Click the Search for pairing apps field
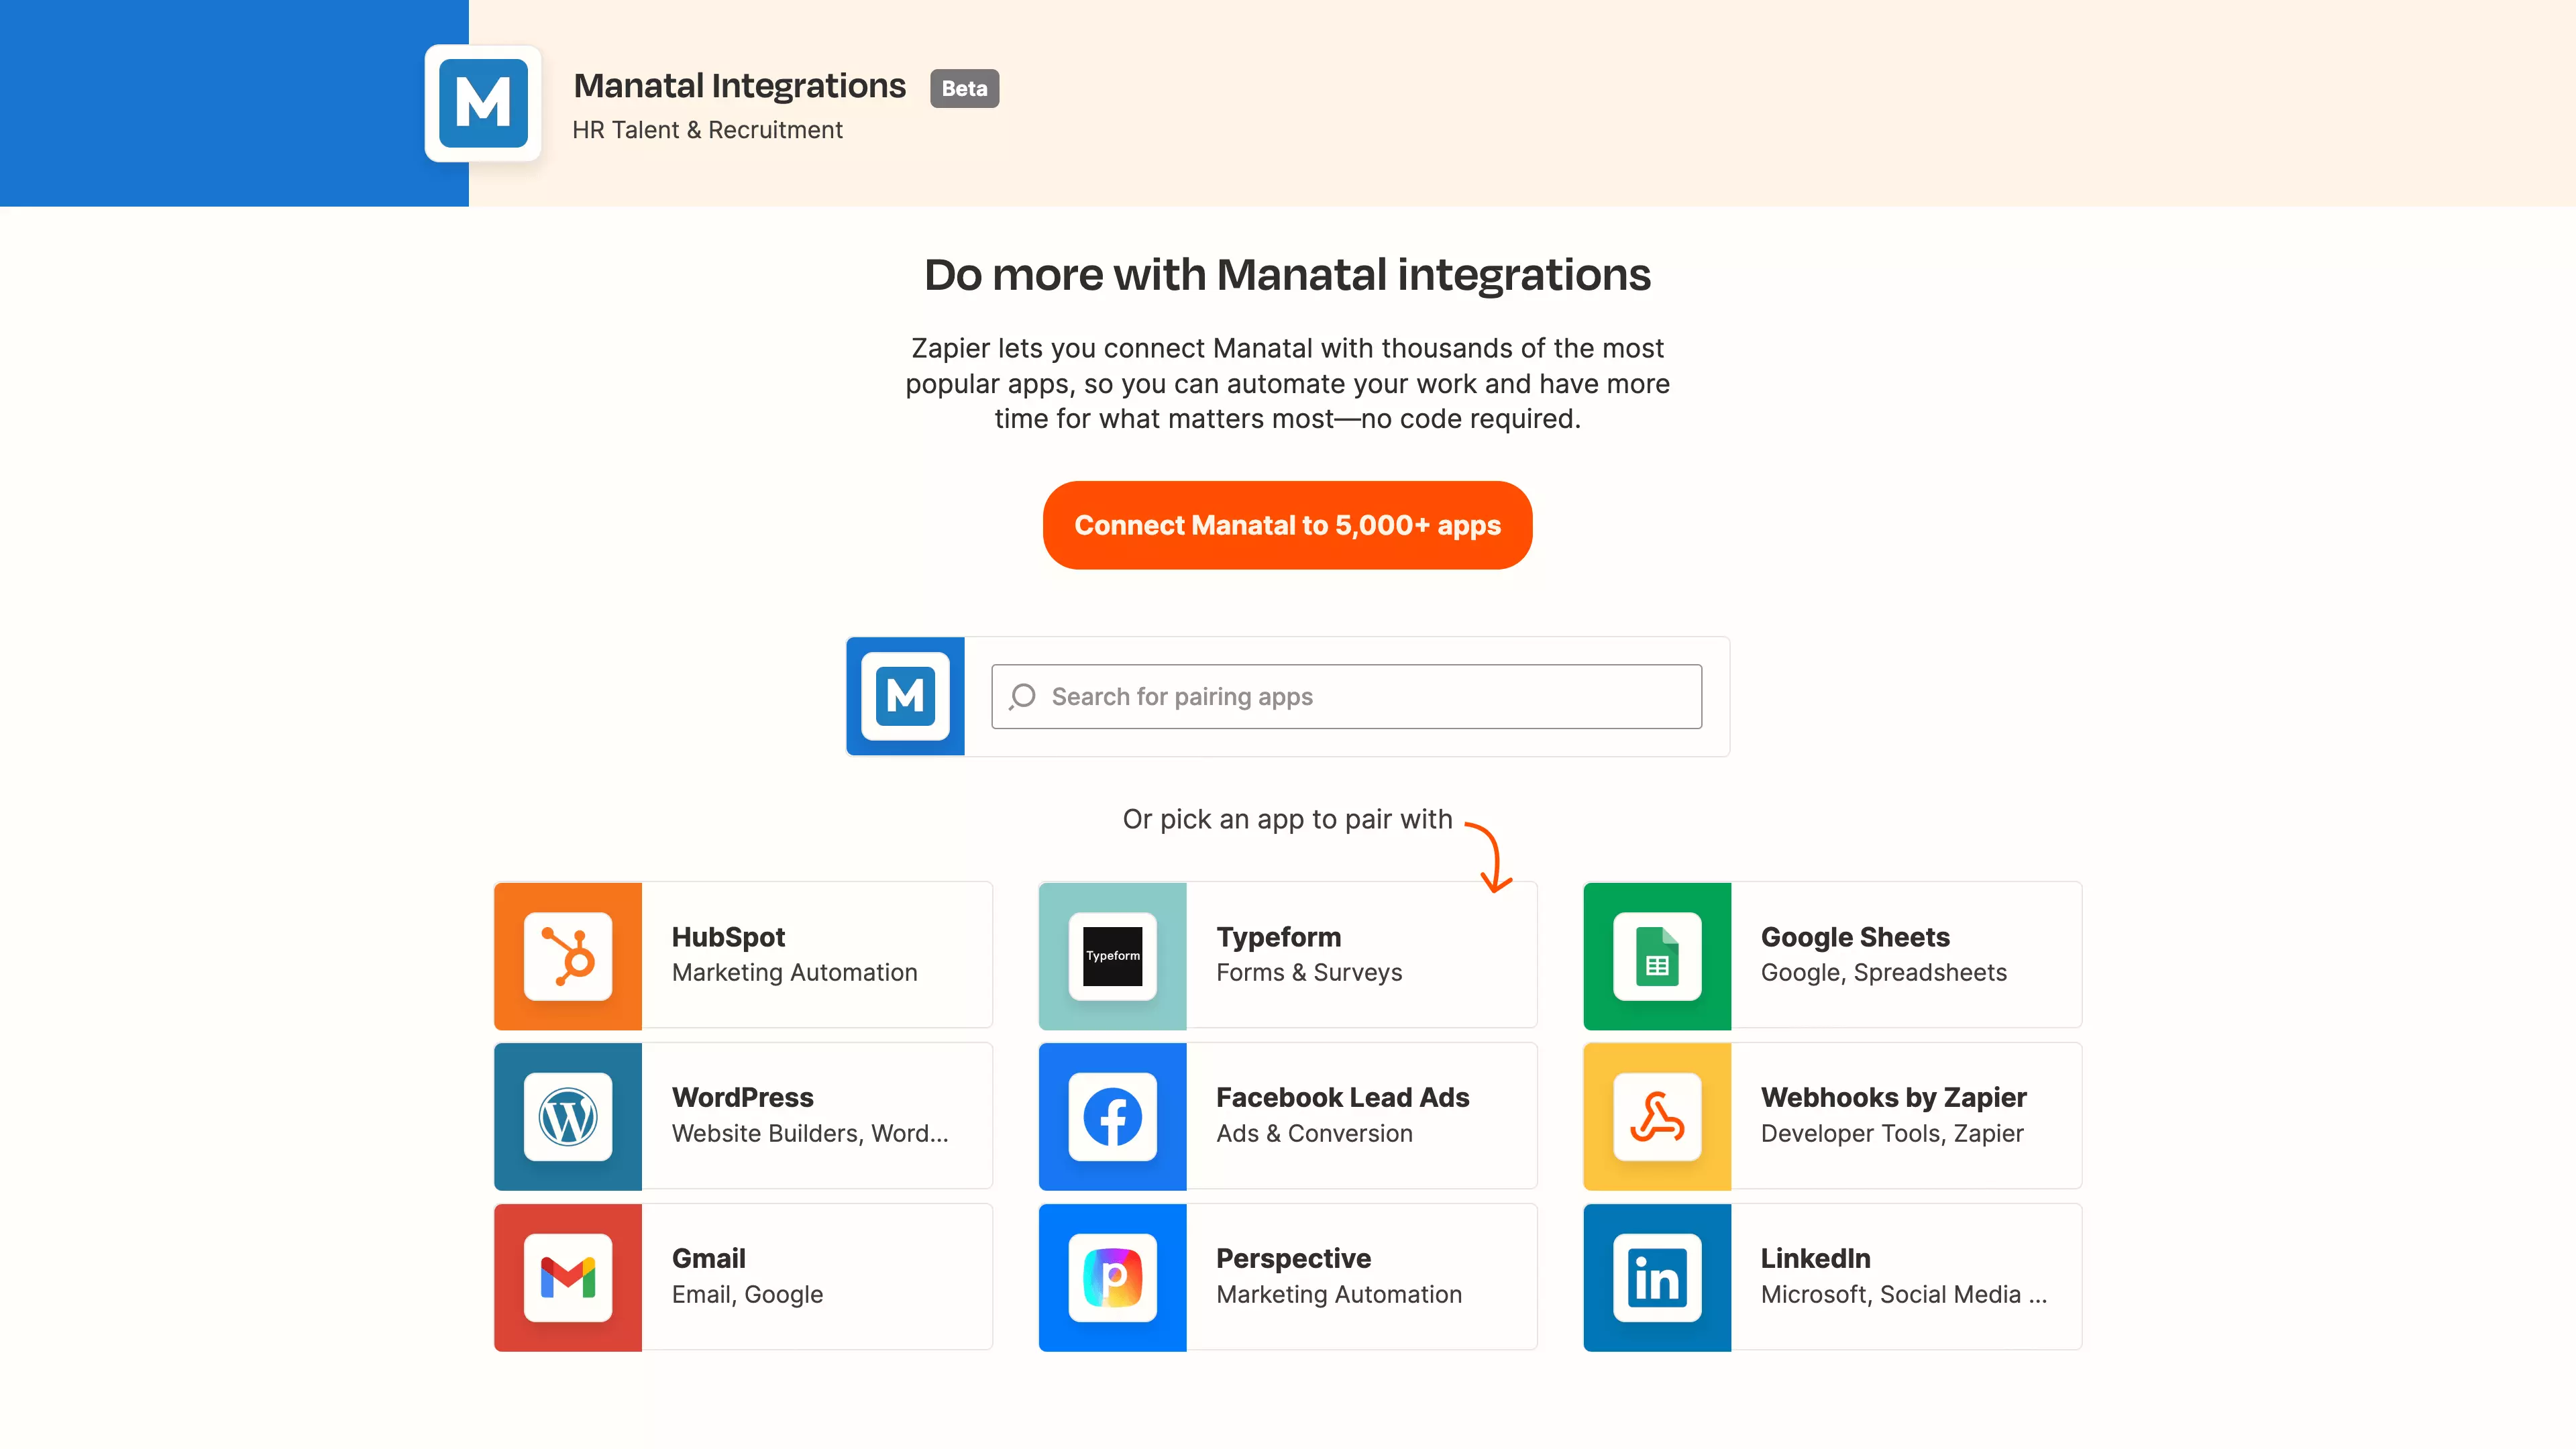This screenshot has height=1449, width=2576. tap(1345, 696)
